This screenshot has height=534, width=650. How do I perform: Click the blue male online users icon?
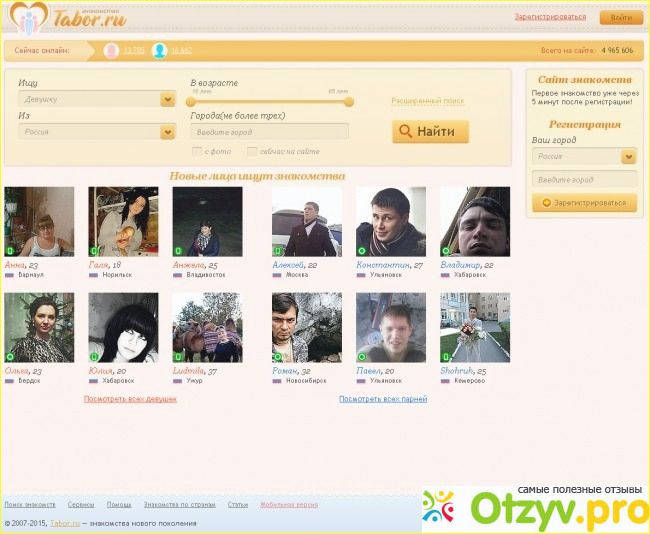[x=159, y=50]
